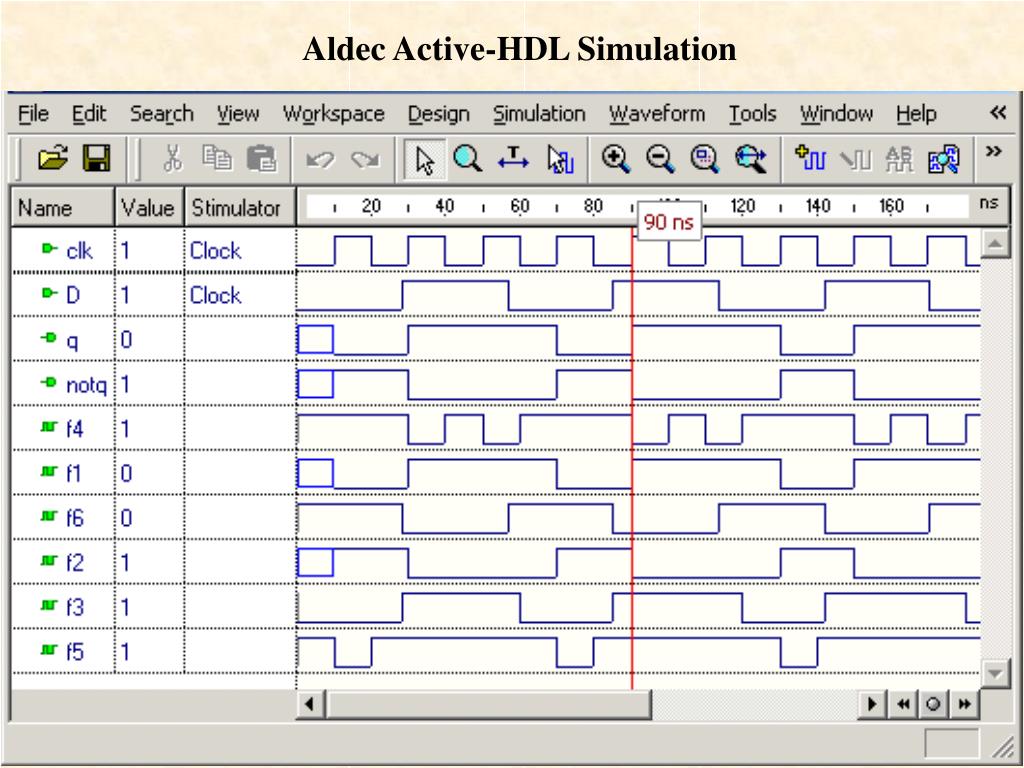The width and height of the screenshot is (1024, 768).
Task: Click the Clock stimulator cell for clk
Action: (240, 250)
